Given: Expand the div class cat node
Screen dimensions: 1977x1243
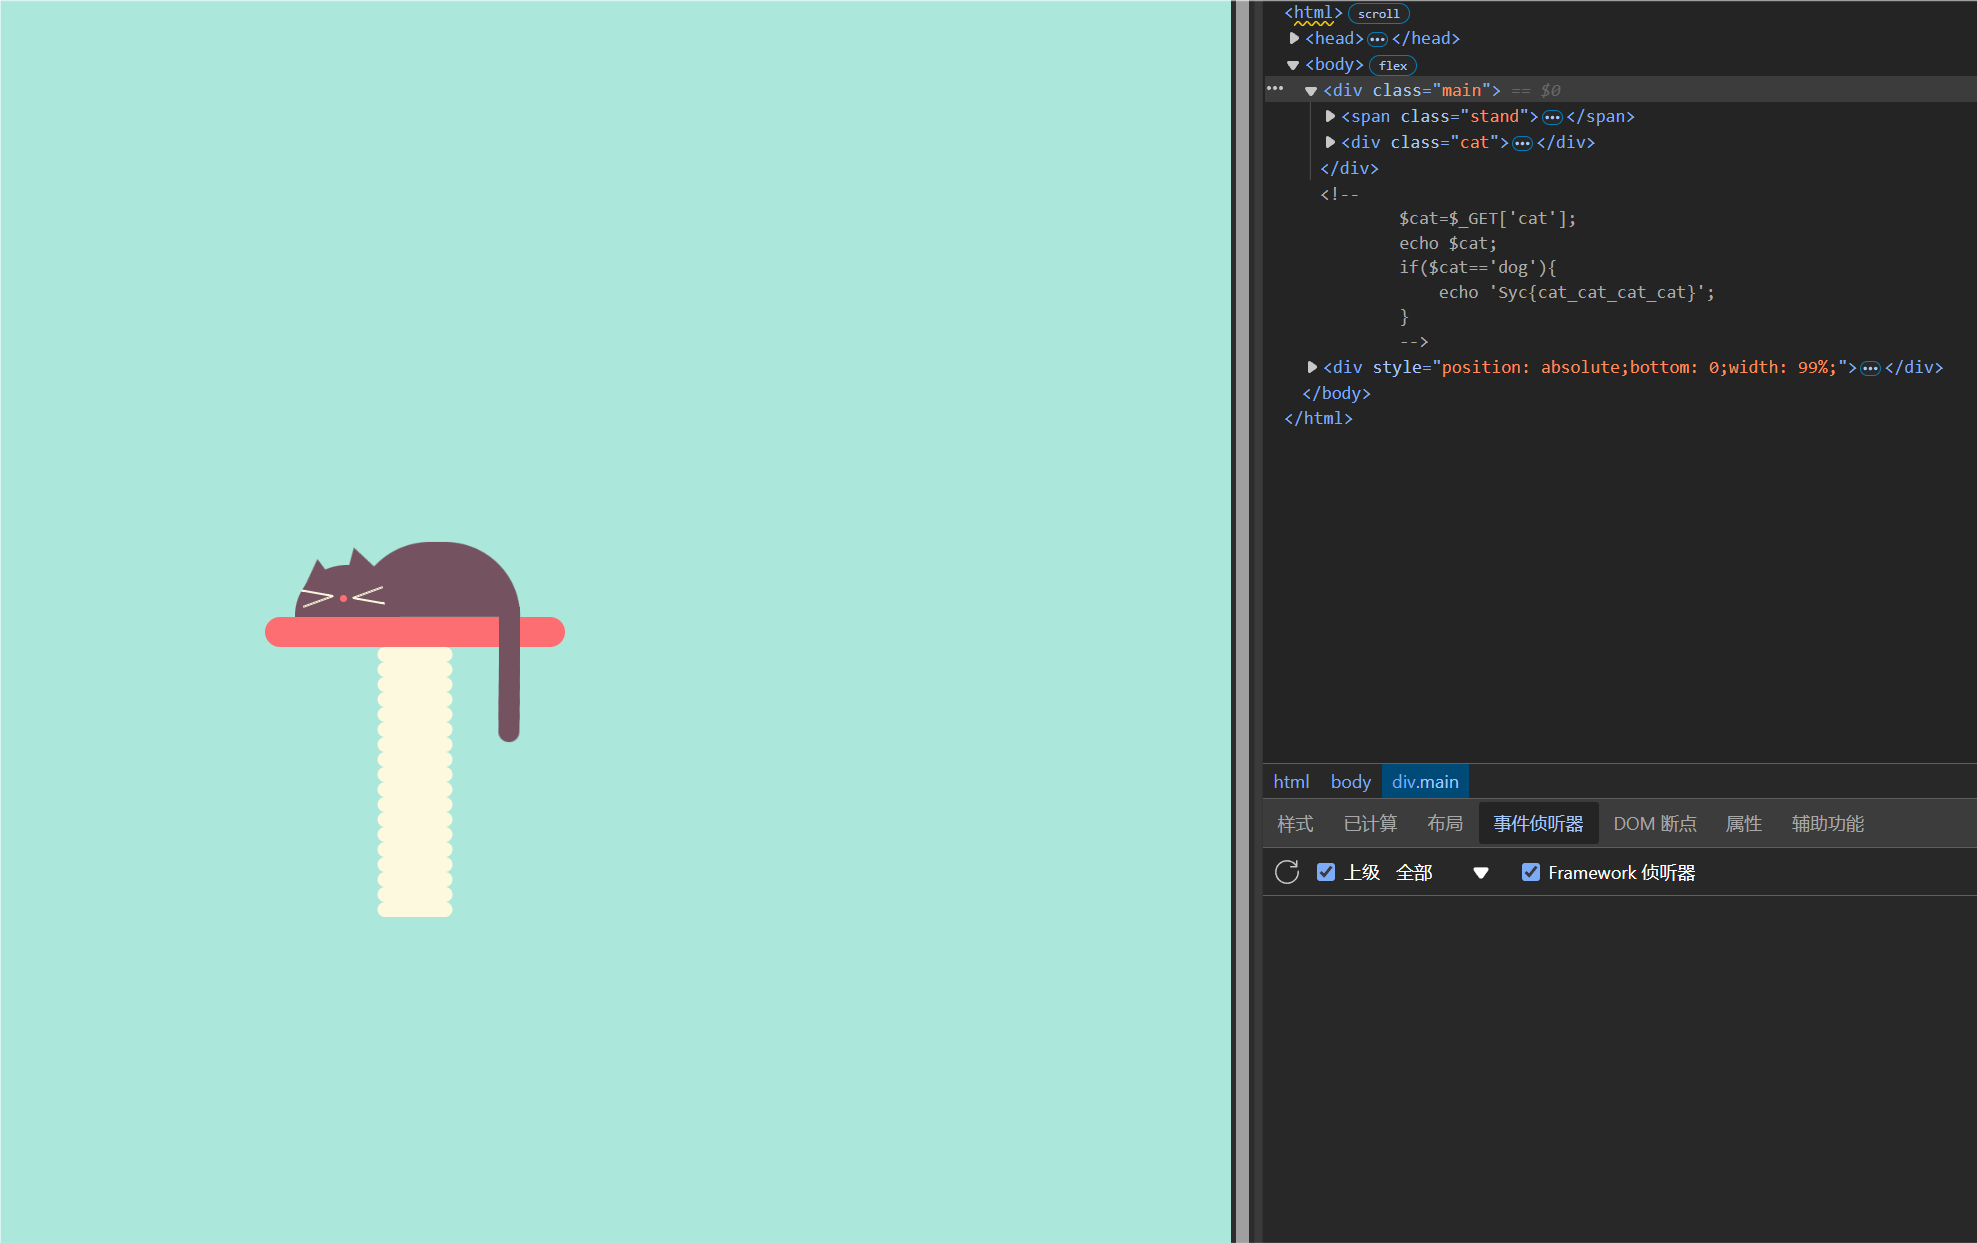Looking at the screenshot, I should click(x=1330, y=142).
